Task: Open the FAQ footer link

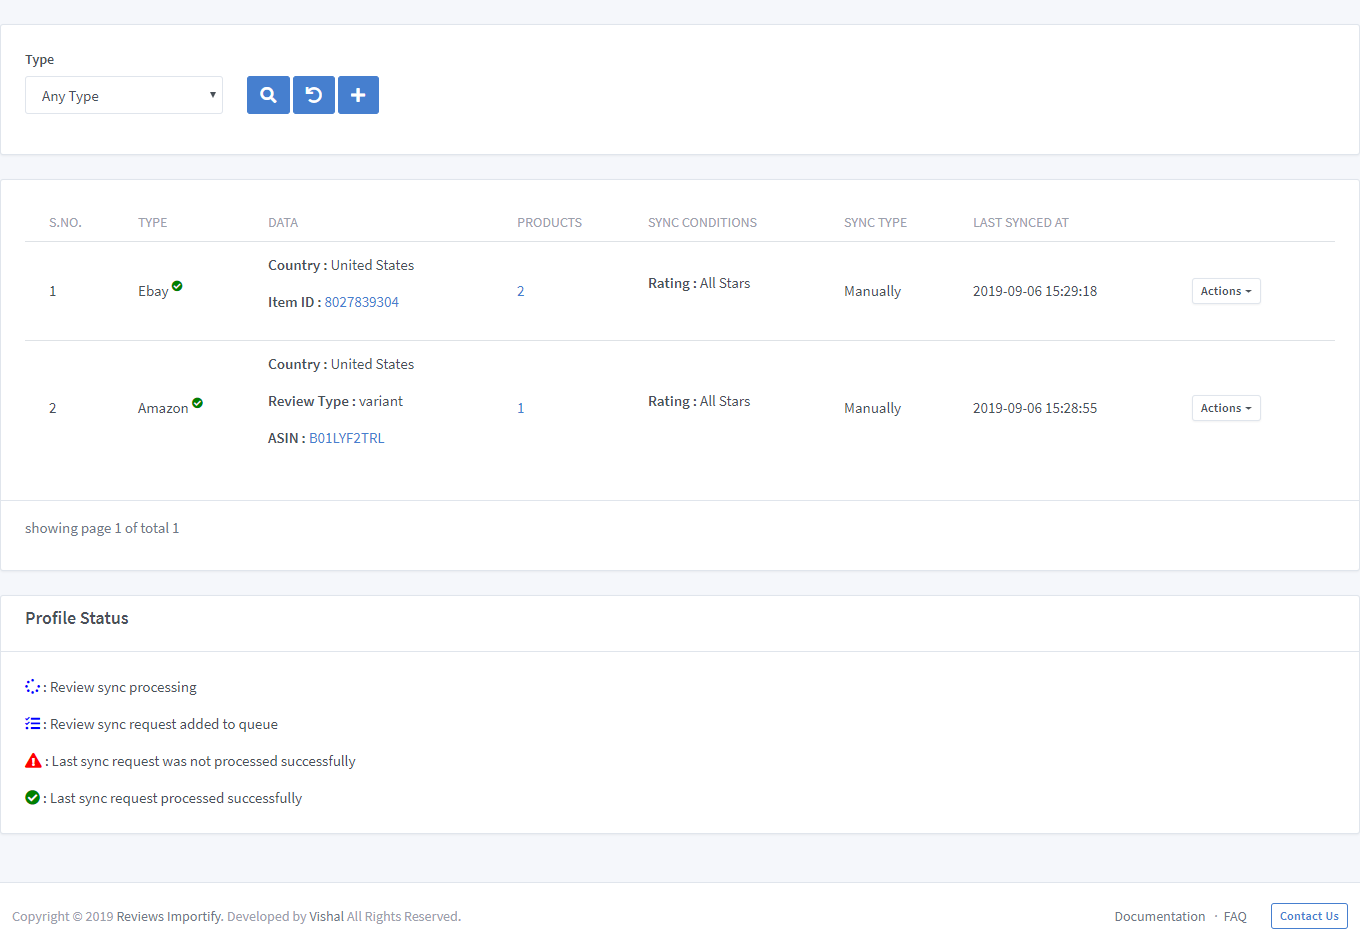Action: (1235, 916)
